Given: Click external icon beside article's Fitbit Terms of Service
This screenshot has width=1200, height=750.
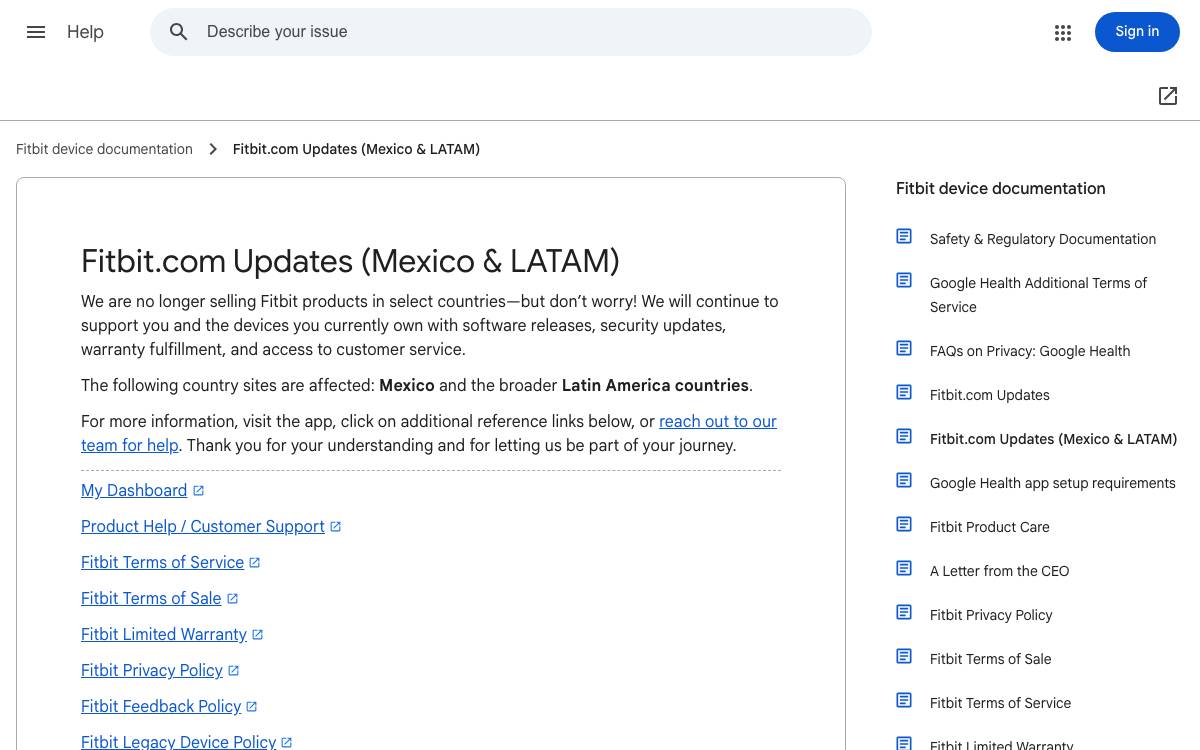Looking at the screenshot, I should 254,563.
